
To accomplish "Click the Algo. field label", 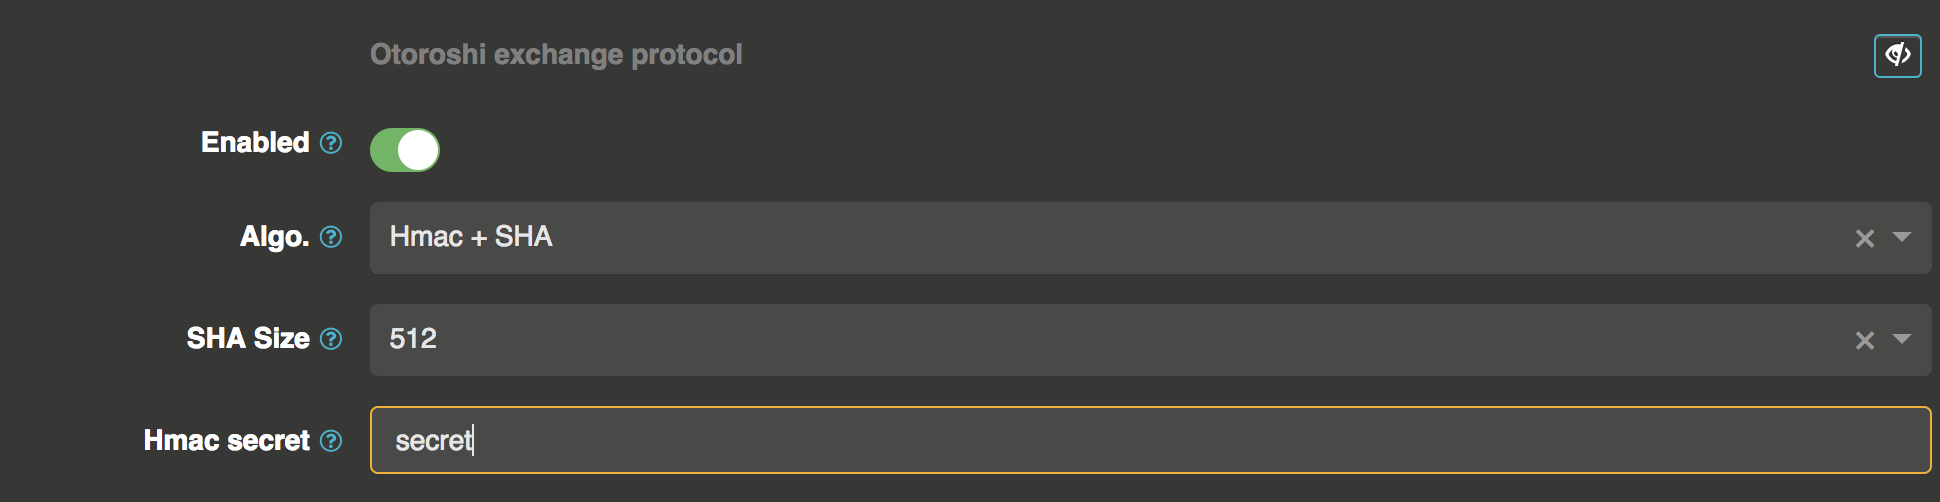I will pyautogui.click(x=274, y=237).
